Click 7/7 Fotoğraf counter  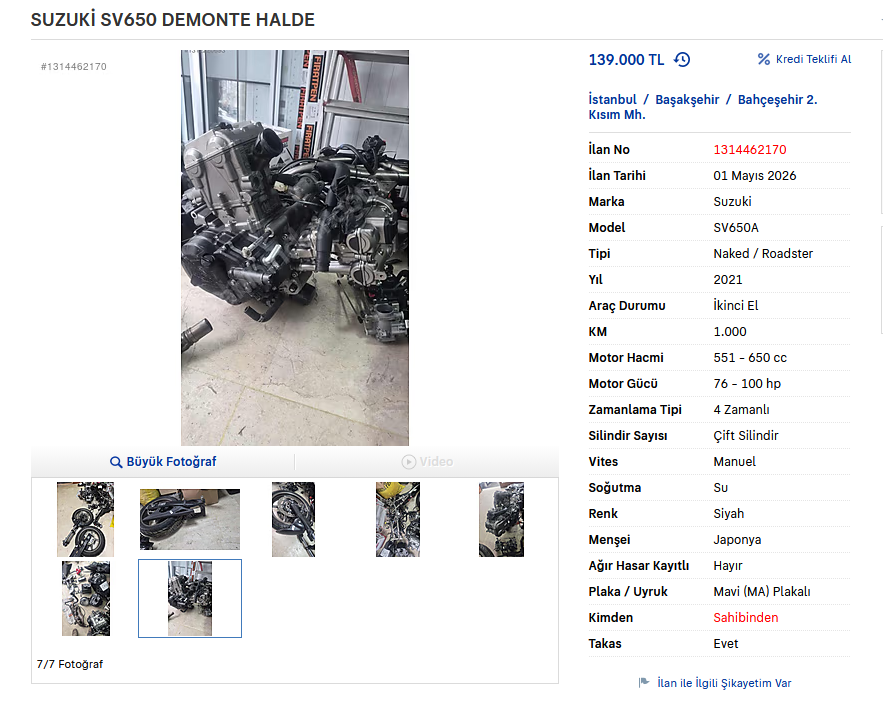(70, 664)
